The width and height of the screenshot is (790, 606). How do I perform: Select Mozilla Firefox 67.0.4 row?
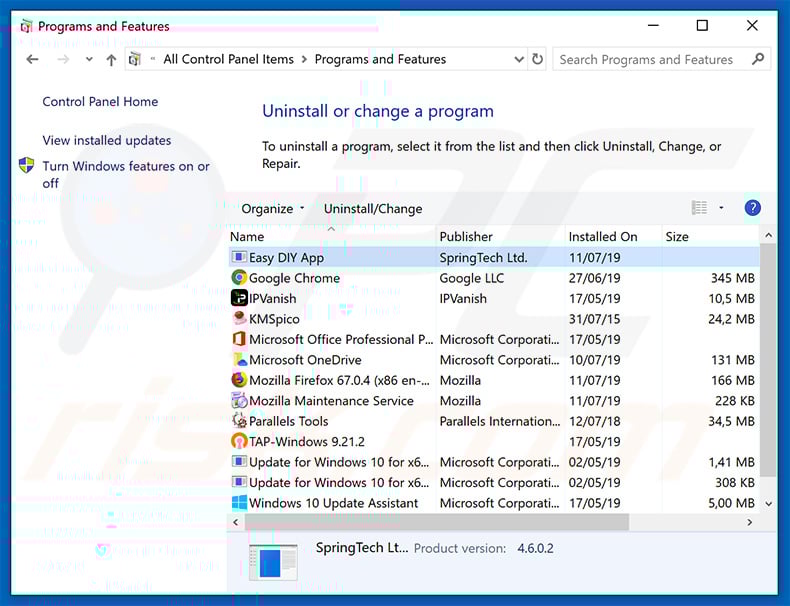(x=340, y=380)
